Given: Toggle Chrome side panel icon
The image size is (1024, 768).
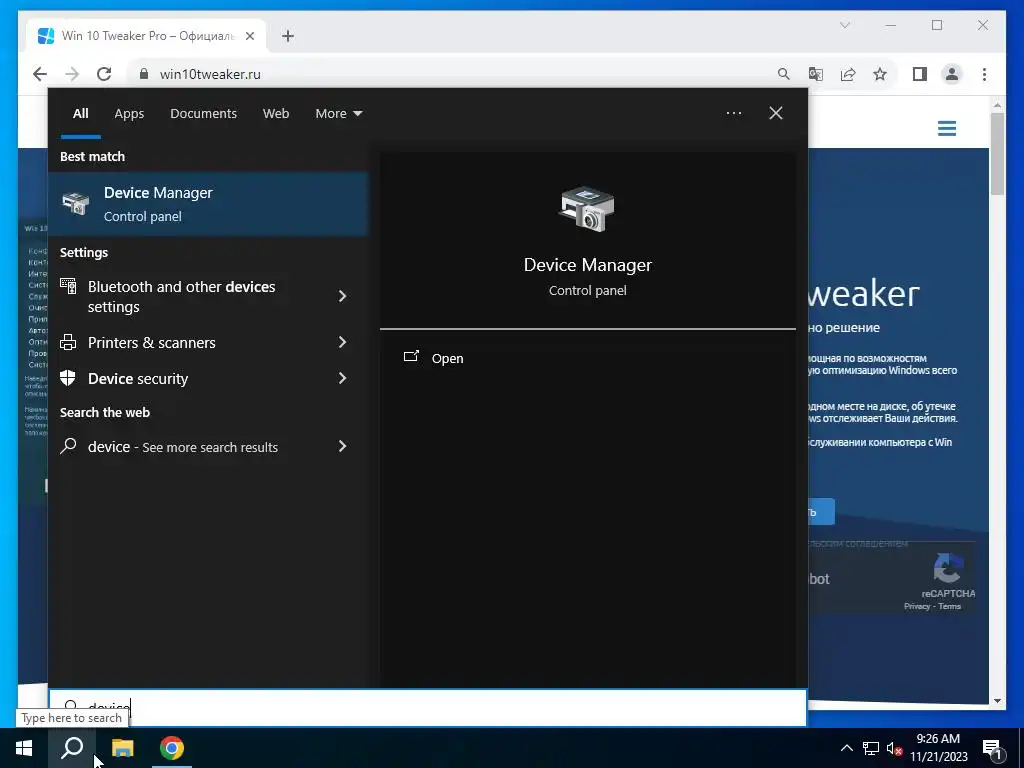Looking at the screenshot, I should click(x=920, y=74).
